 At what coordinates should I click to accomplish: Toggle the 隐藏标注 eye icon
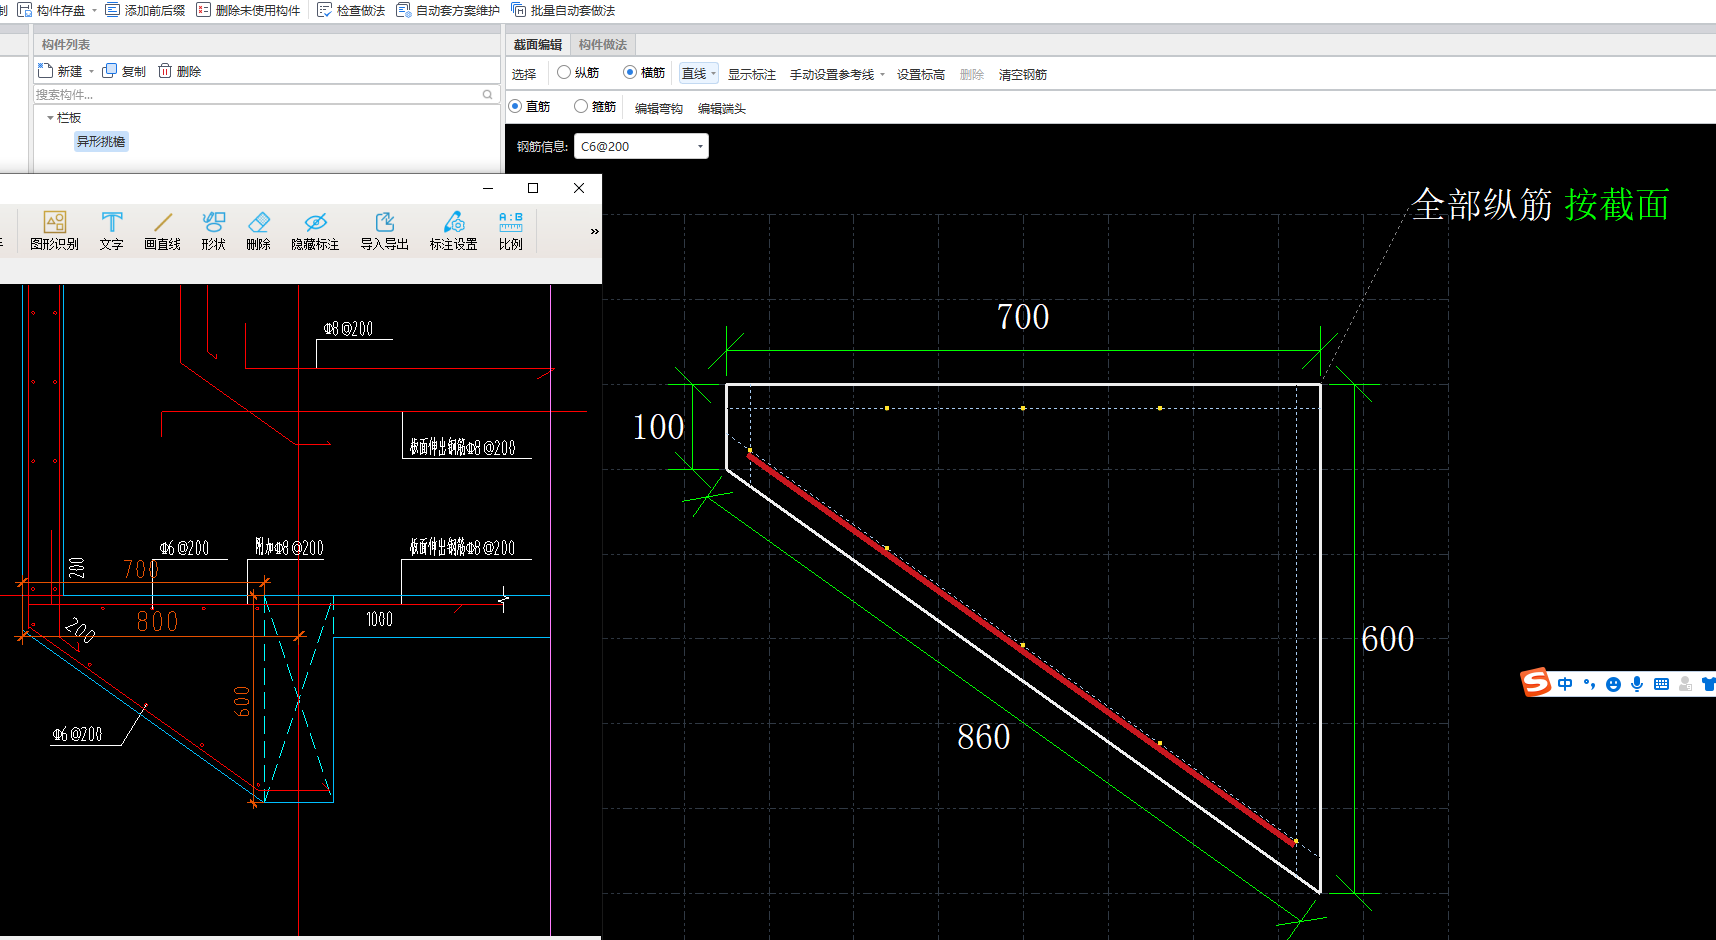click(316, 222)
